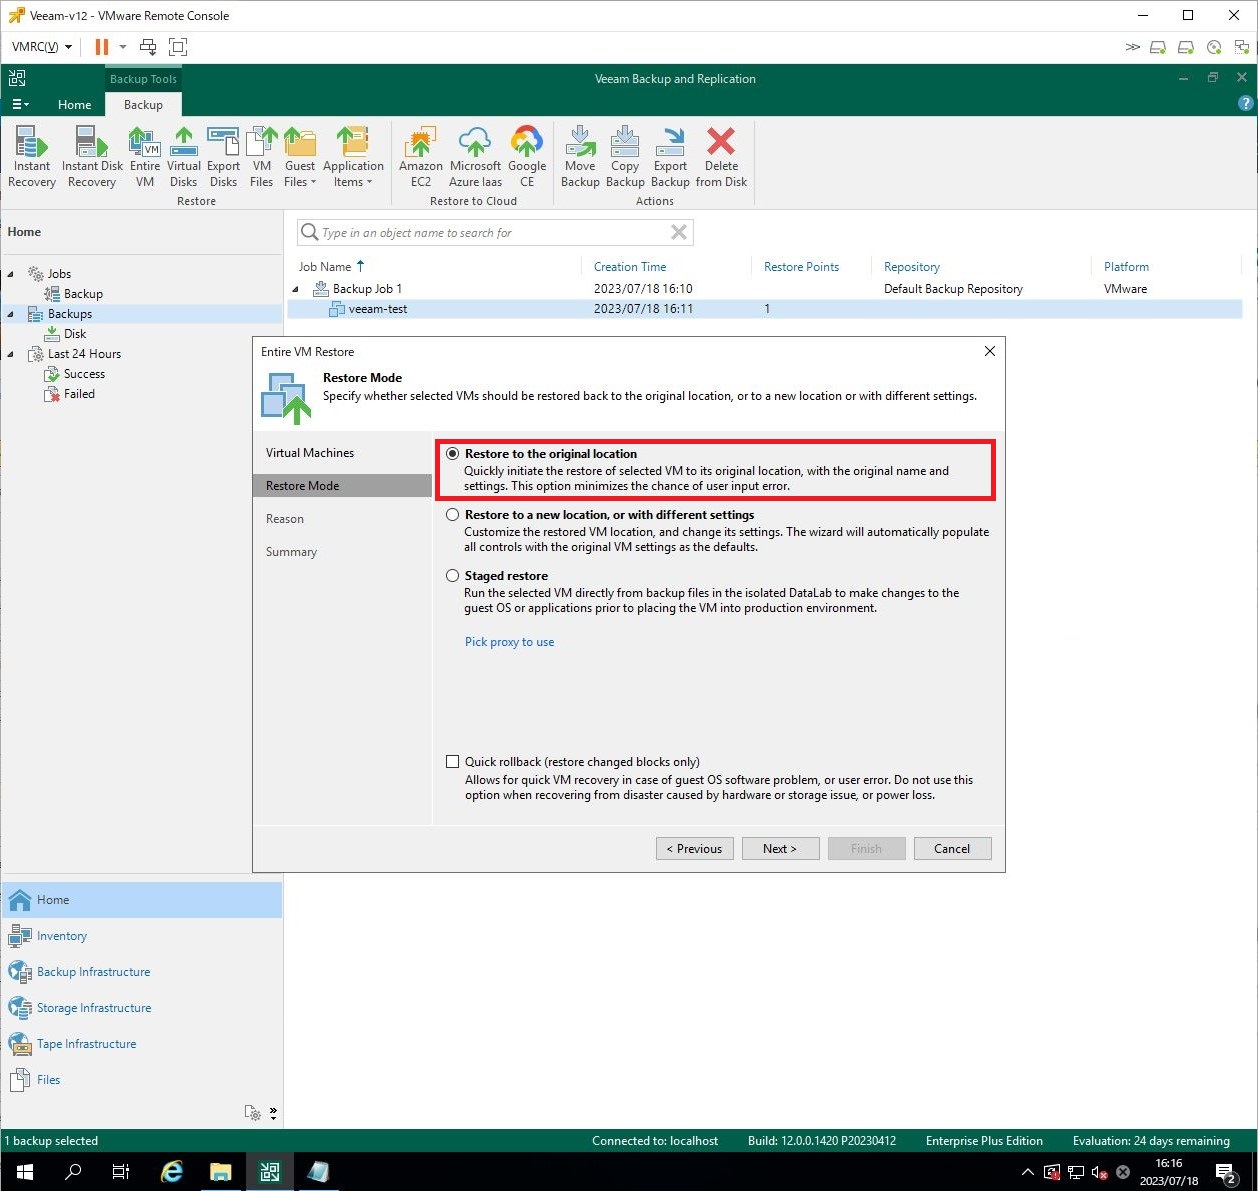Open File Explorer from taskbar

(221, 1172)
